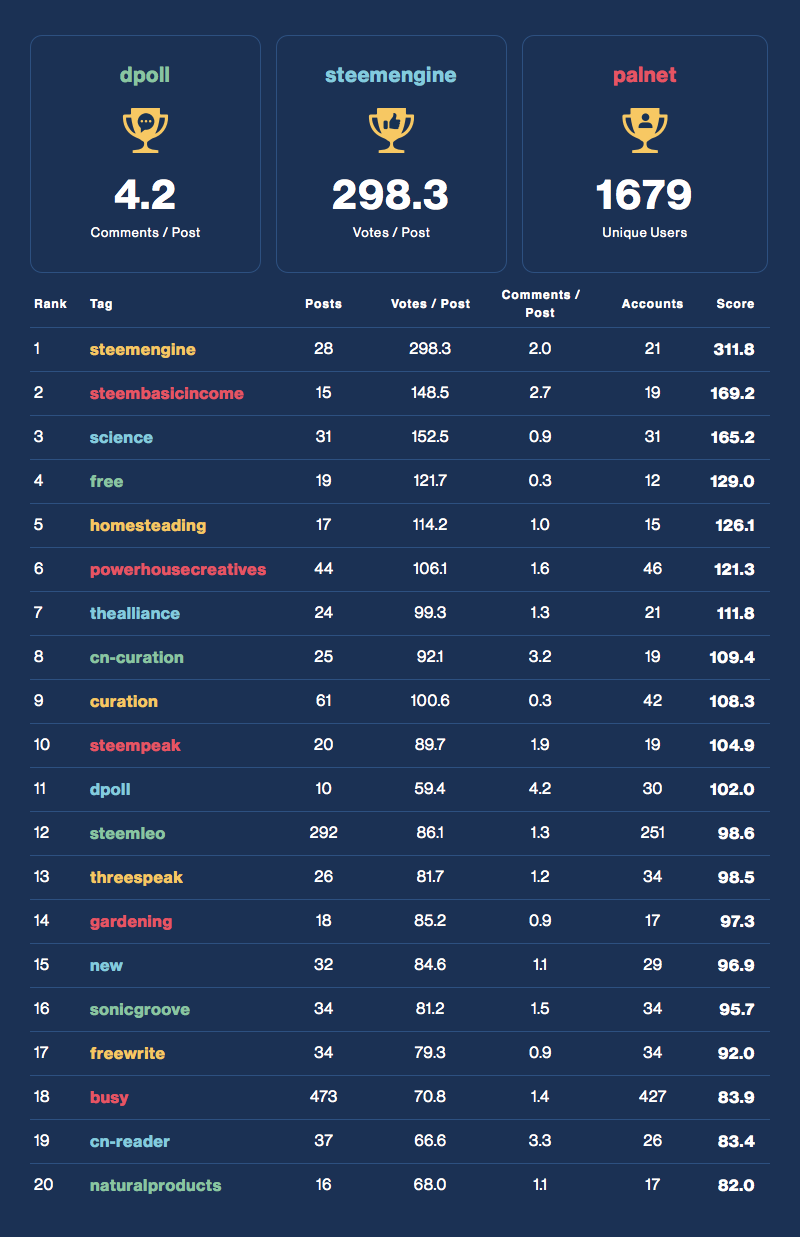Select posts count 61 for curation
Screen dimensions: 800x1237
323,701
